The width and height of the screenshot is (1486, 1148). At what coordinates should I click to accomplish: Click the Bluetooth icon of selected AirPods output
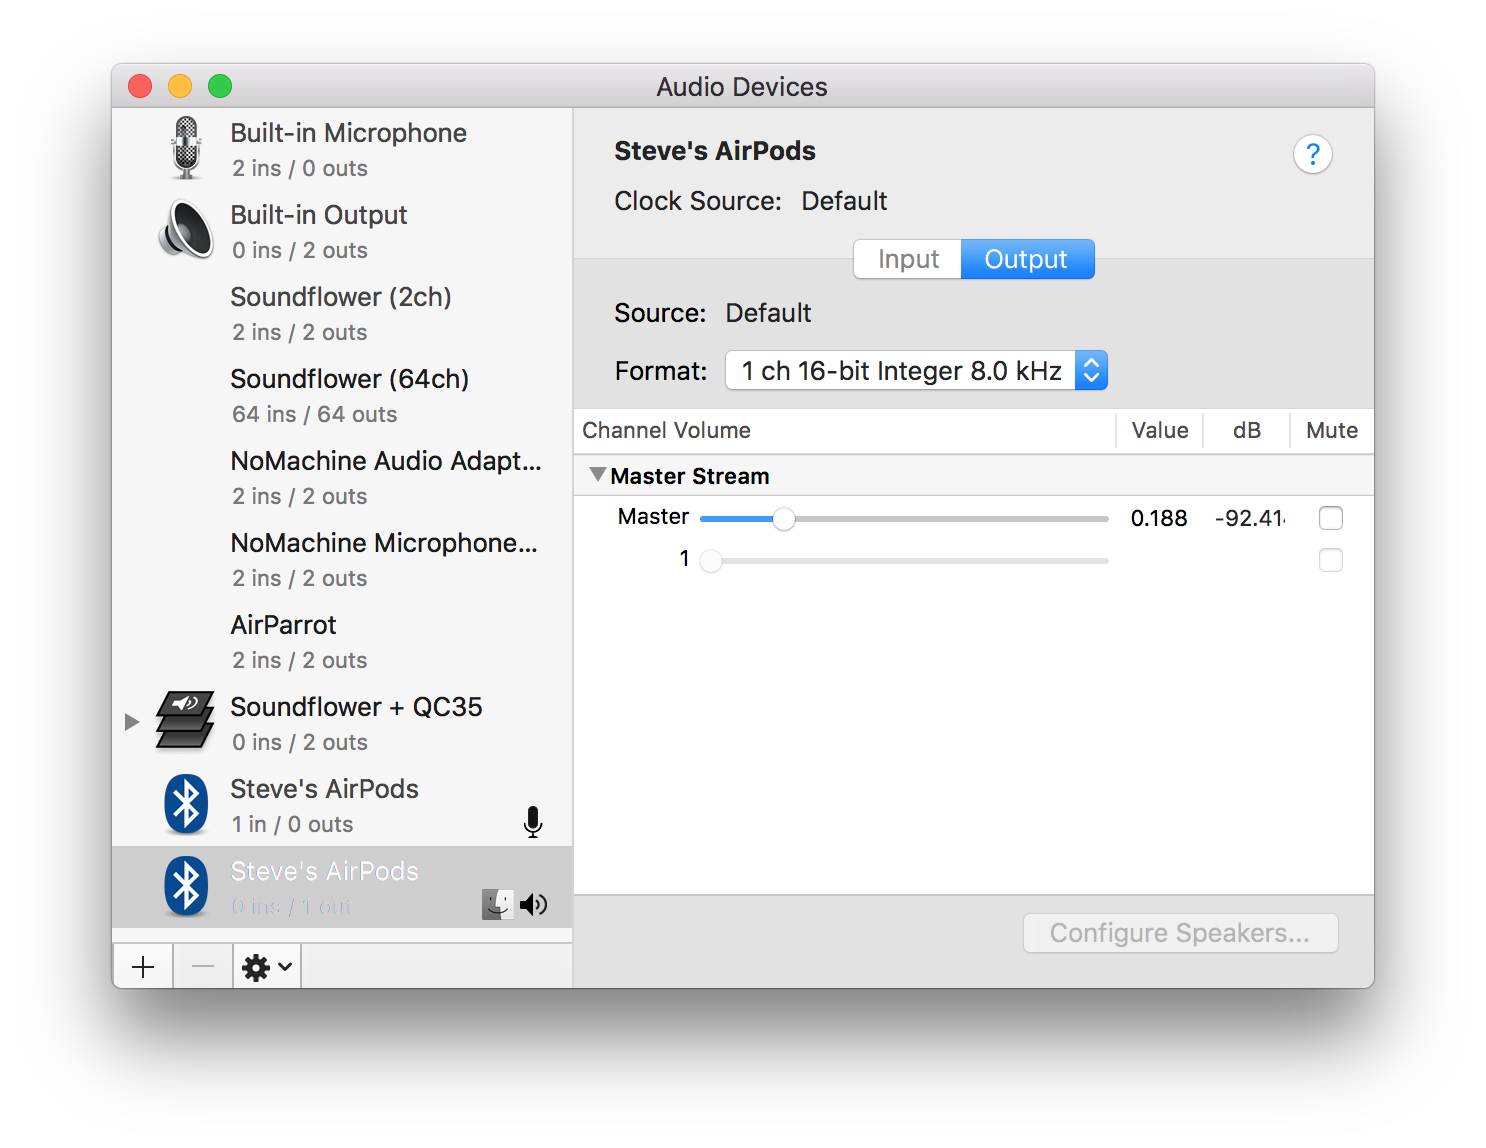click(x=186, y=886)
